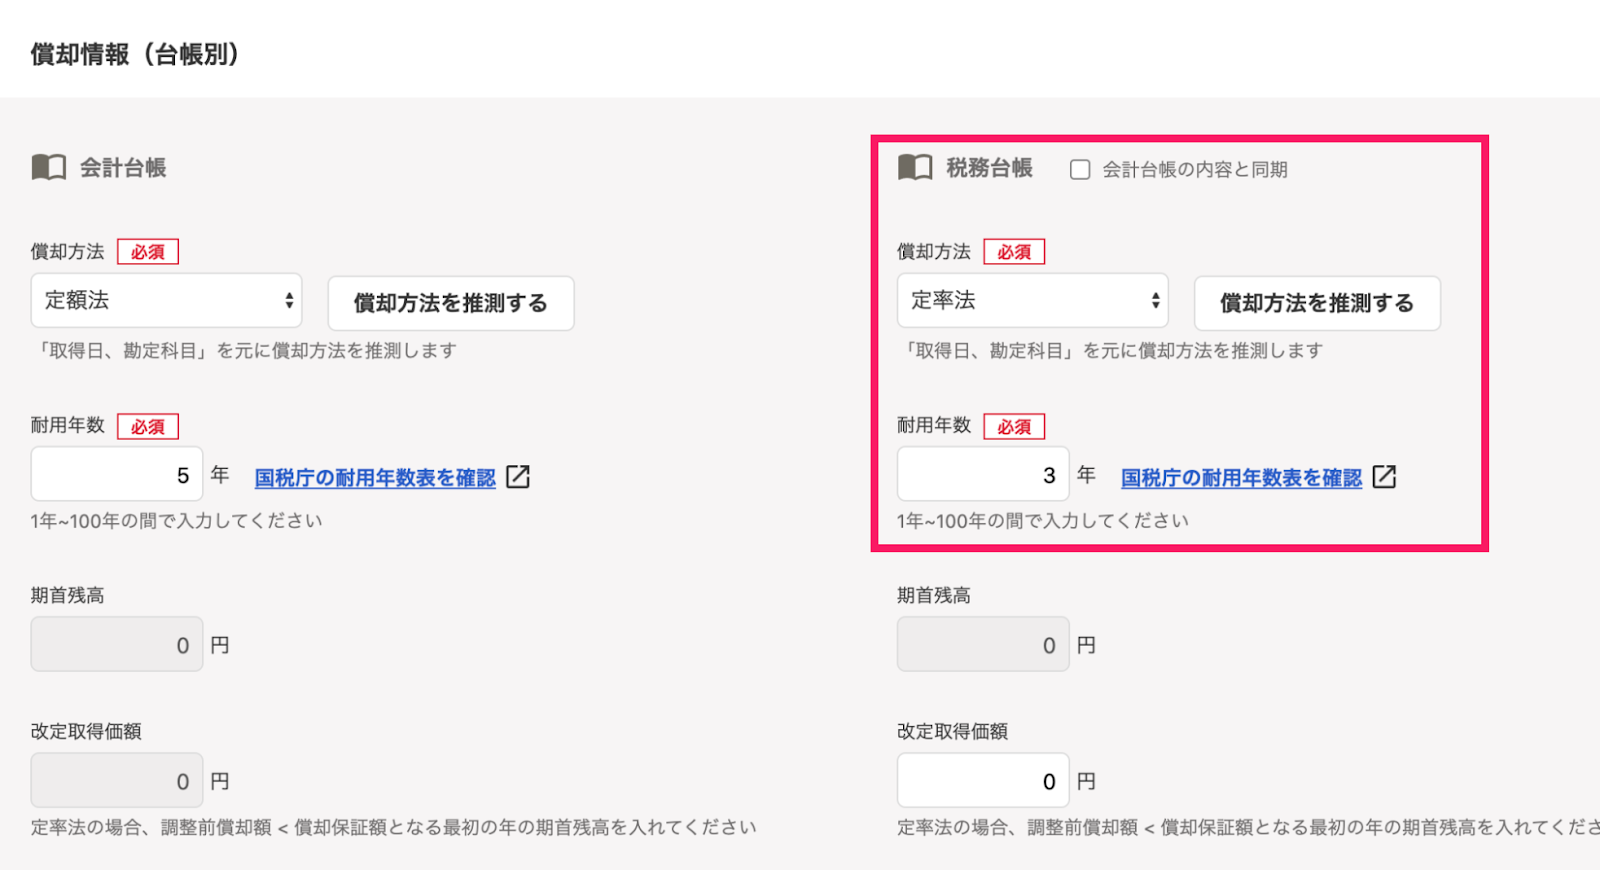This screenshot has width=1600, height=870.
Task: Click 定率法の場合 note under 会計台帳 改定取得価額
Action: (394, 827)
